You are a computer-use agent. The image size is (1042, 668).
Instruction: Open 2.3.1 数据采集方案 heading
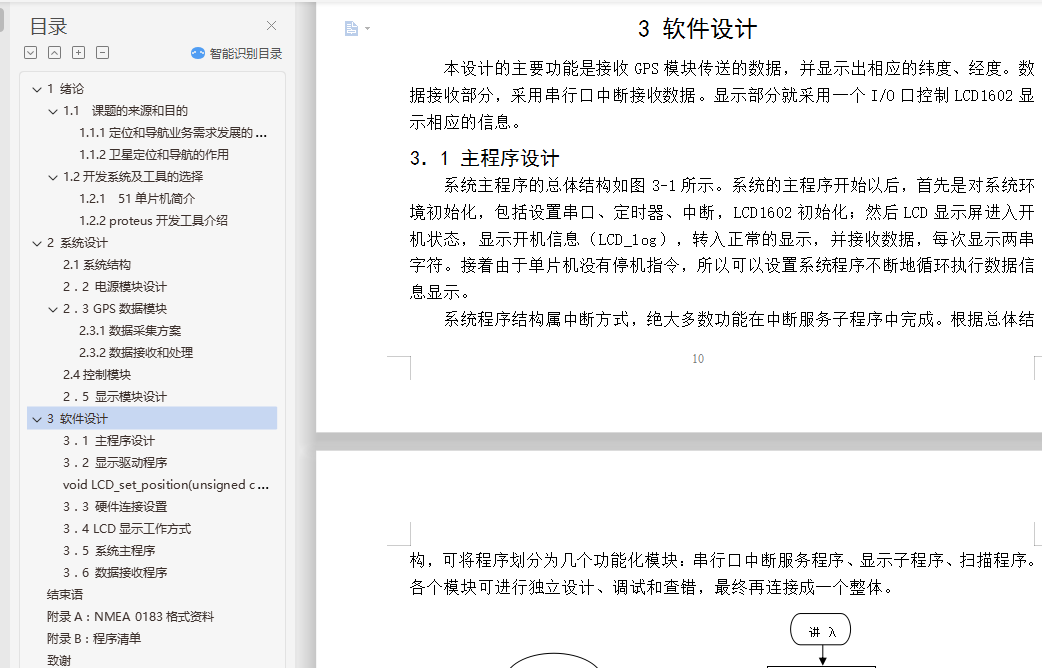coord(130,330)
